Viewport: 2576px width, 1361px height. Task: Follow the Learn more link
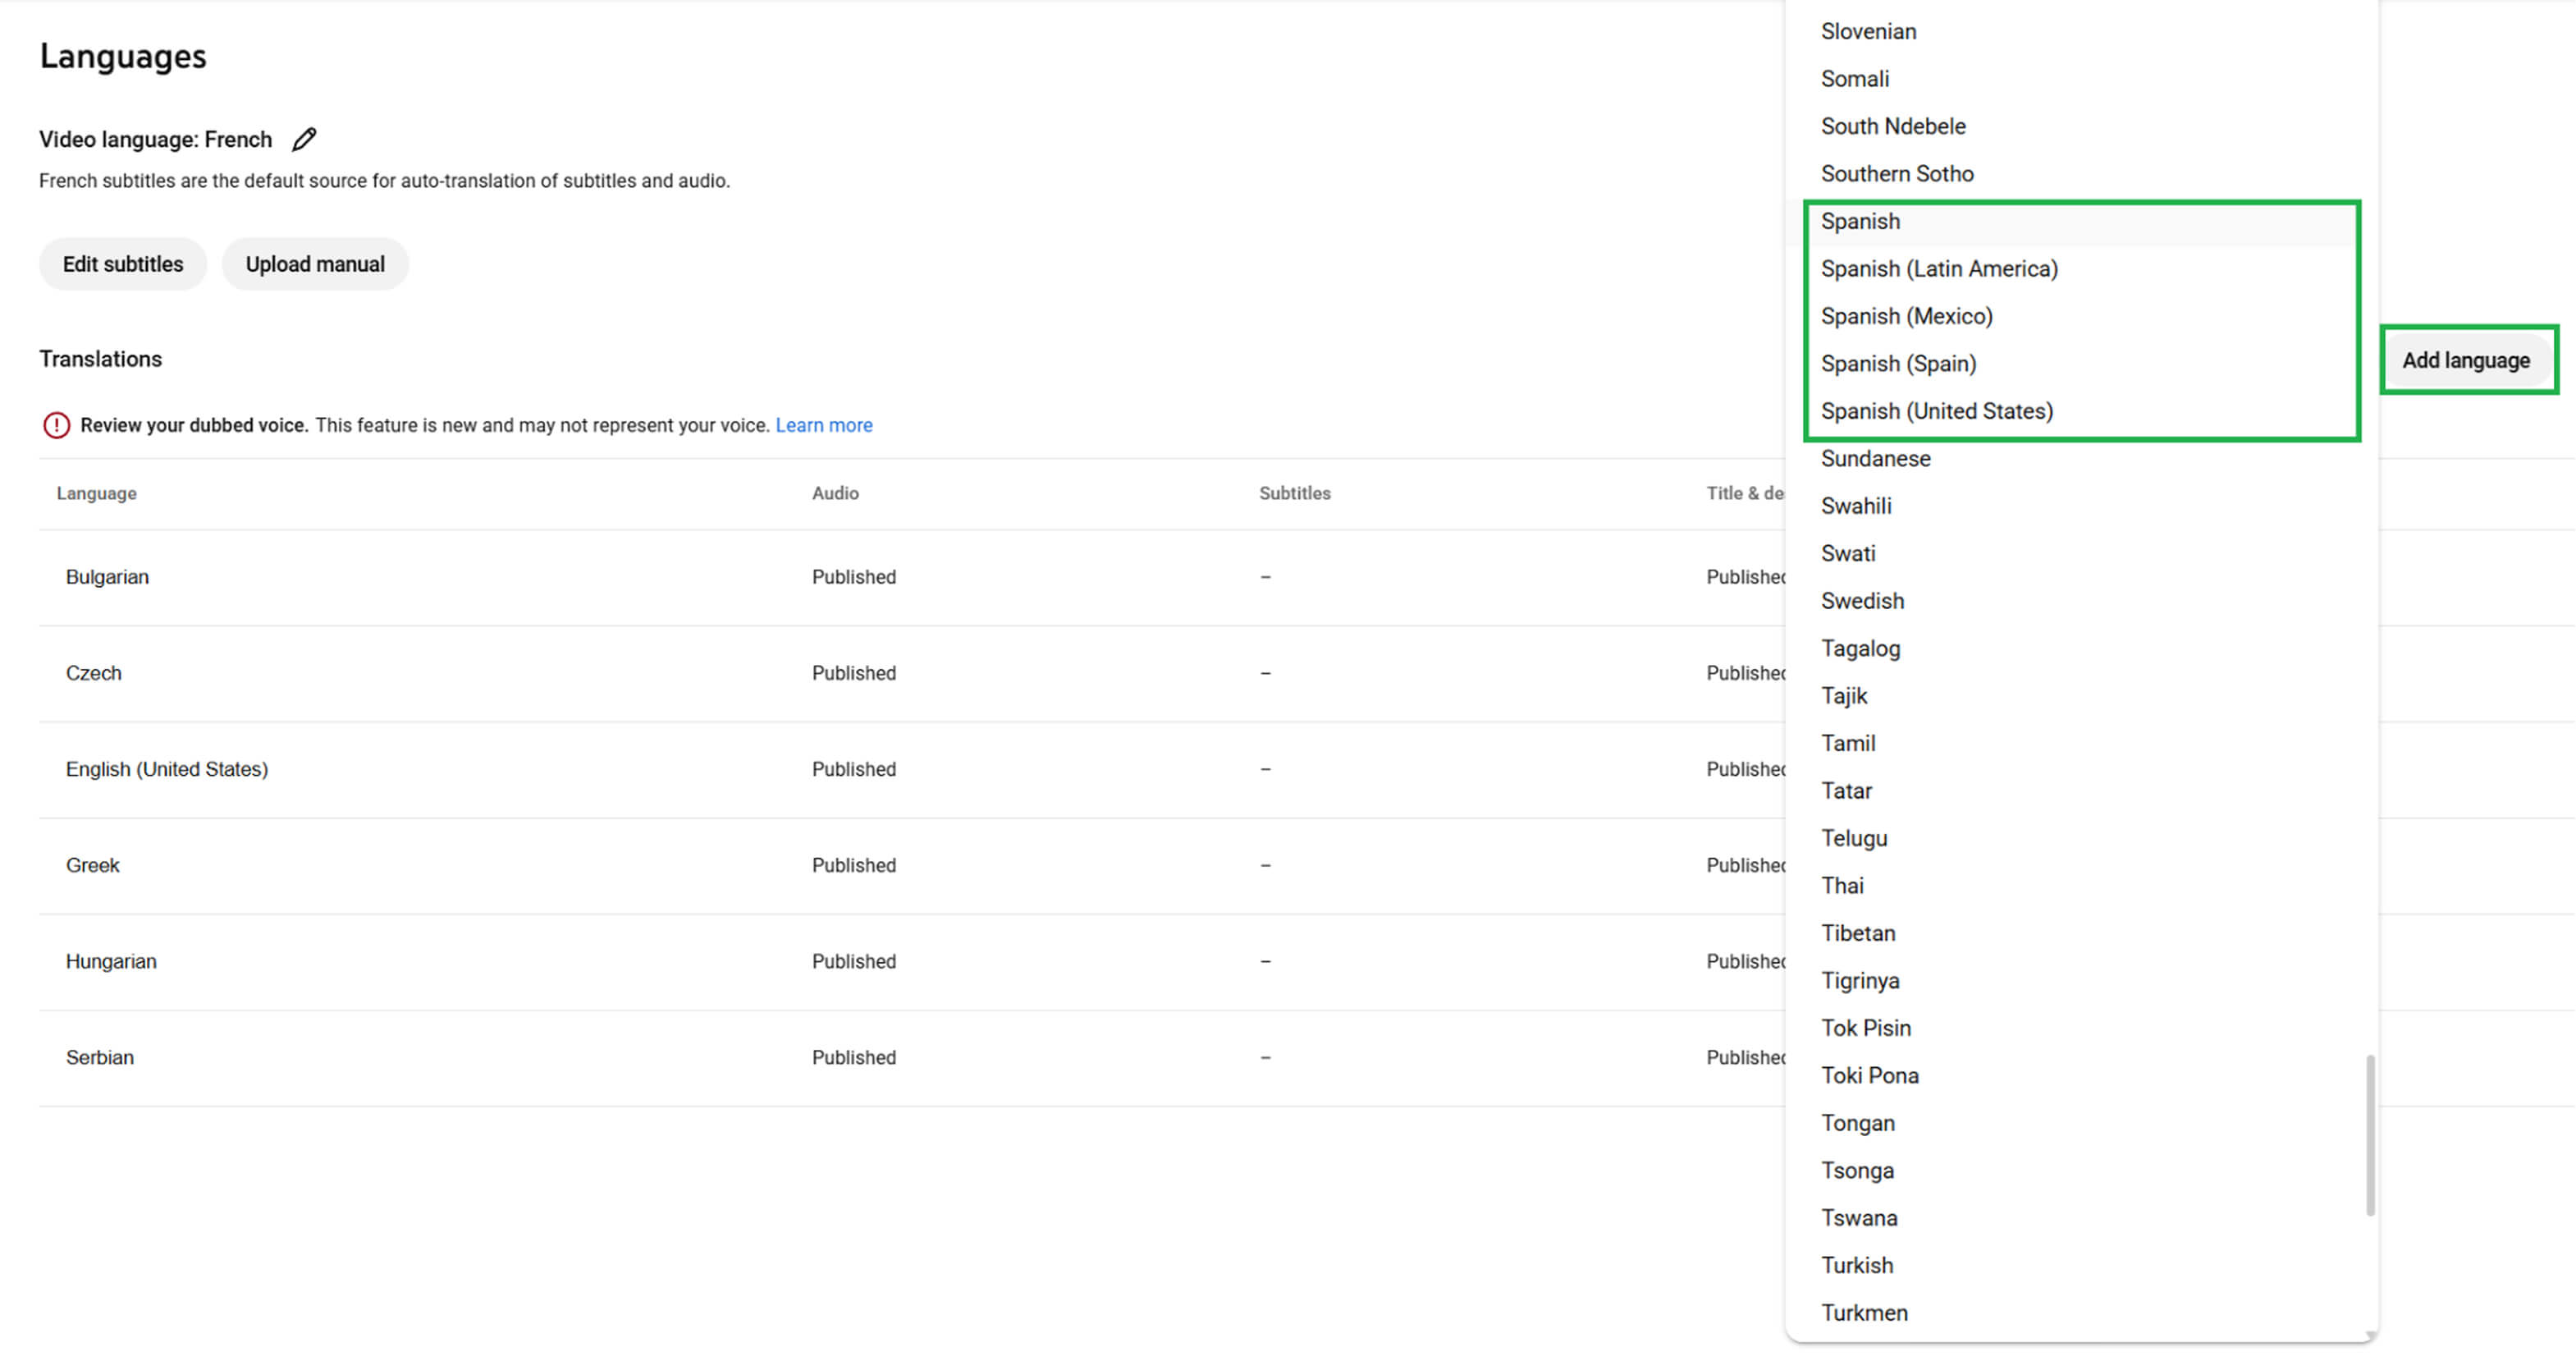(x=824, y=425)
